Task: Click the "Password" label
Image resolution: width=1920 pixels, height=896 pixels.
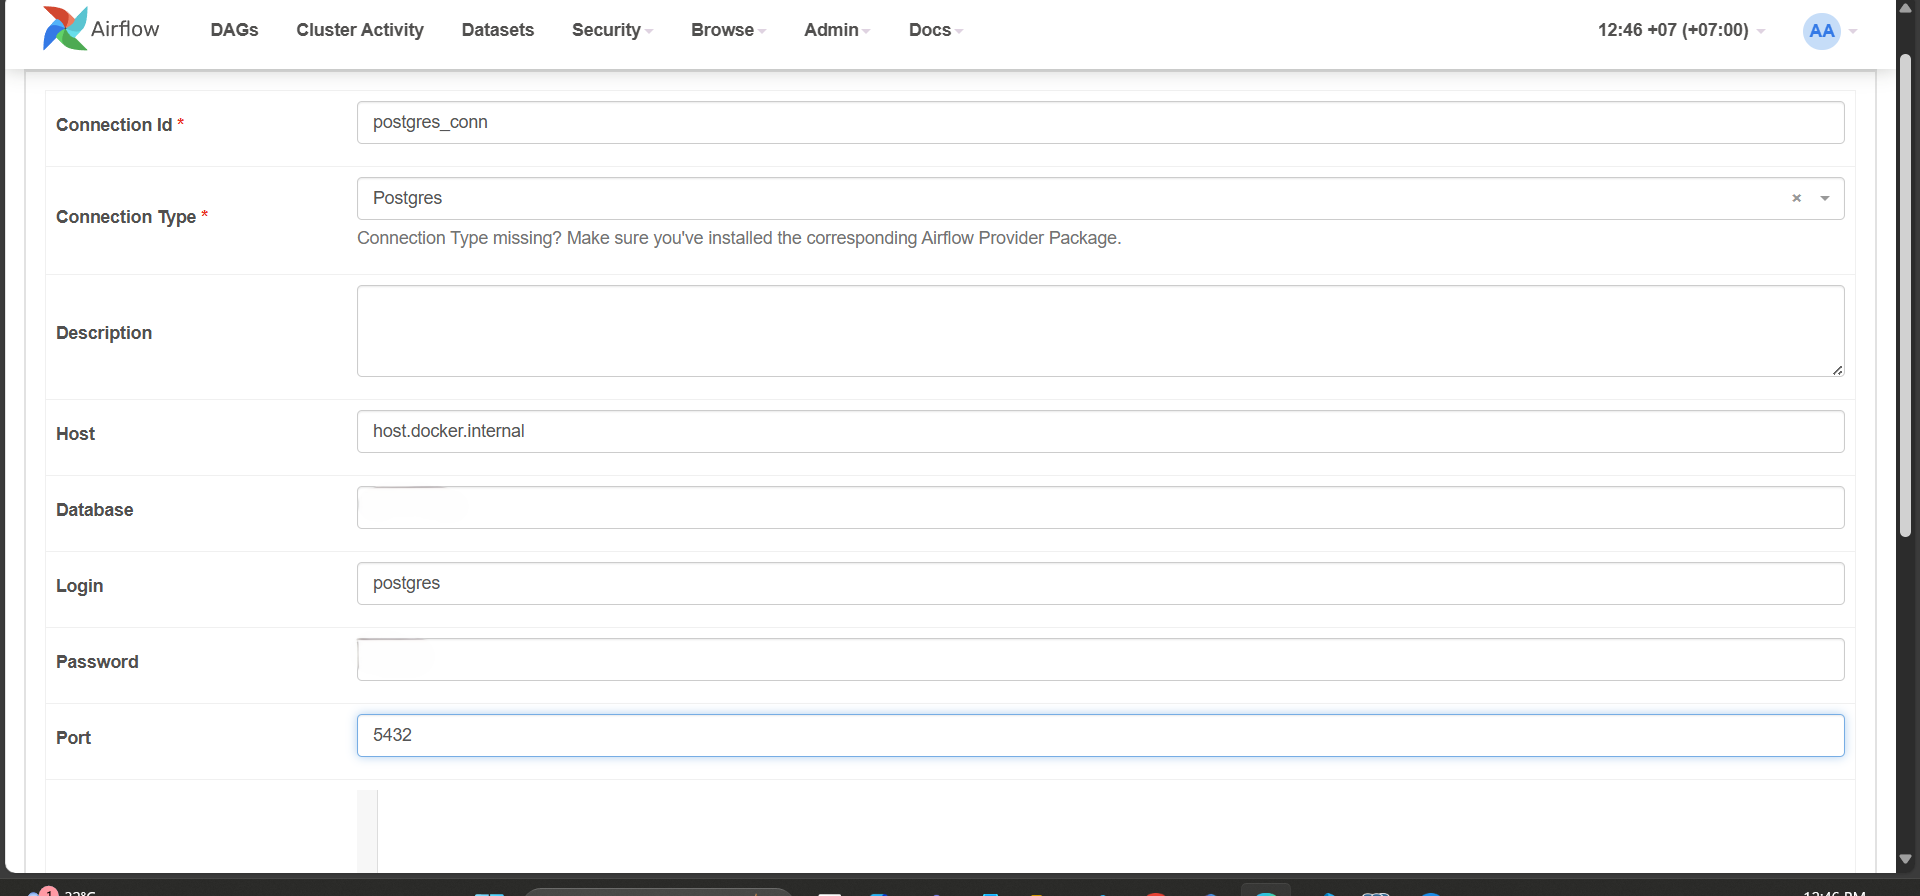Action: click(x=97, y=662)
